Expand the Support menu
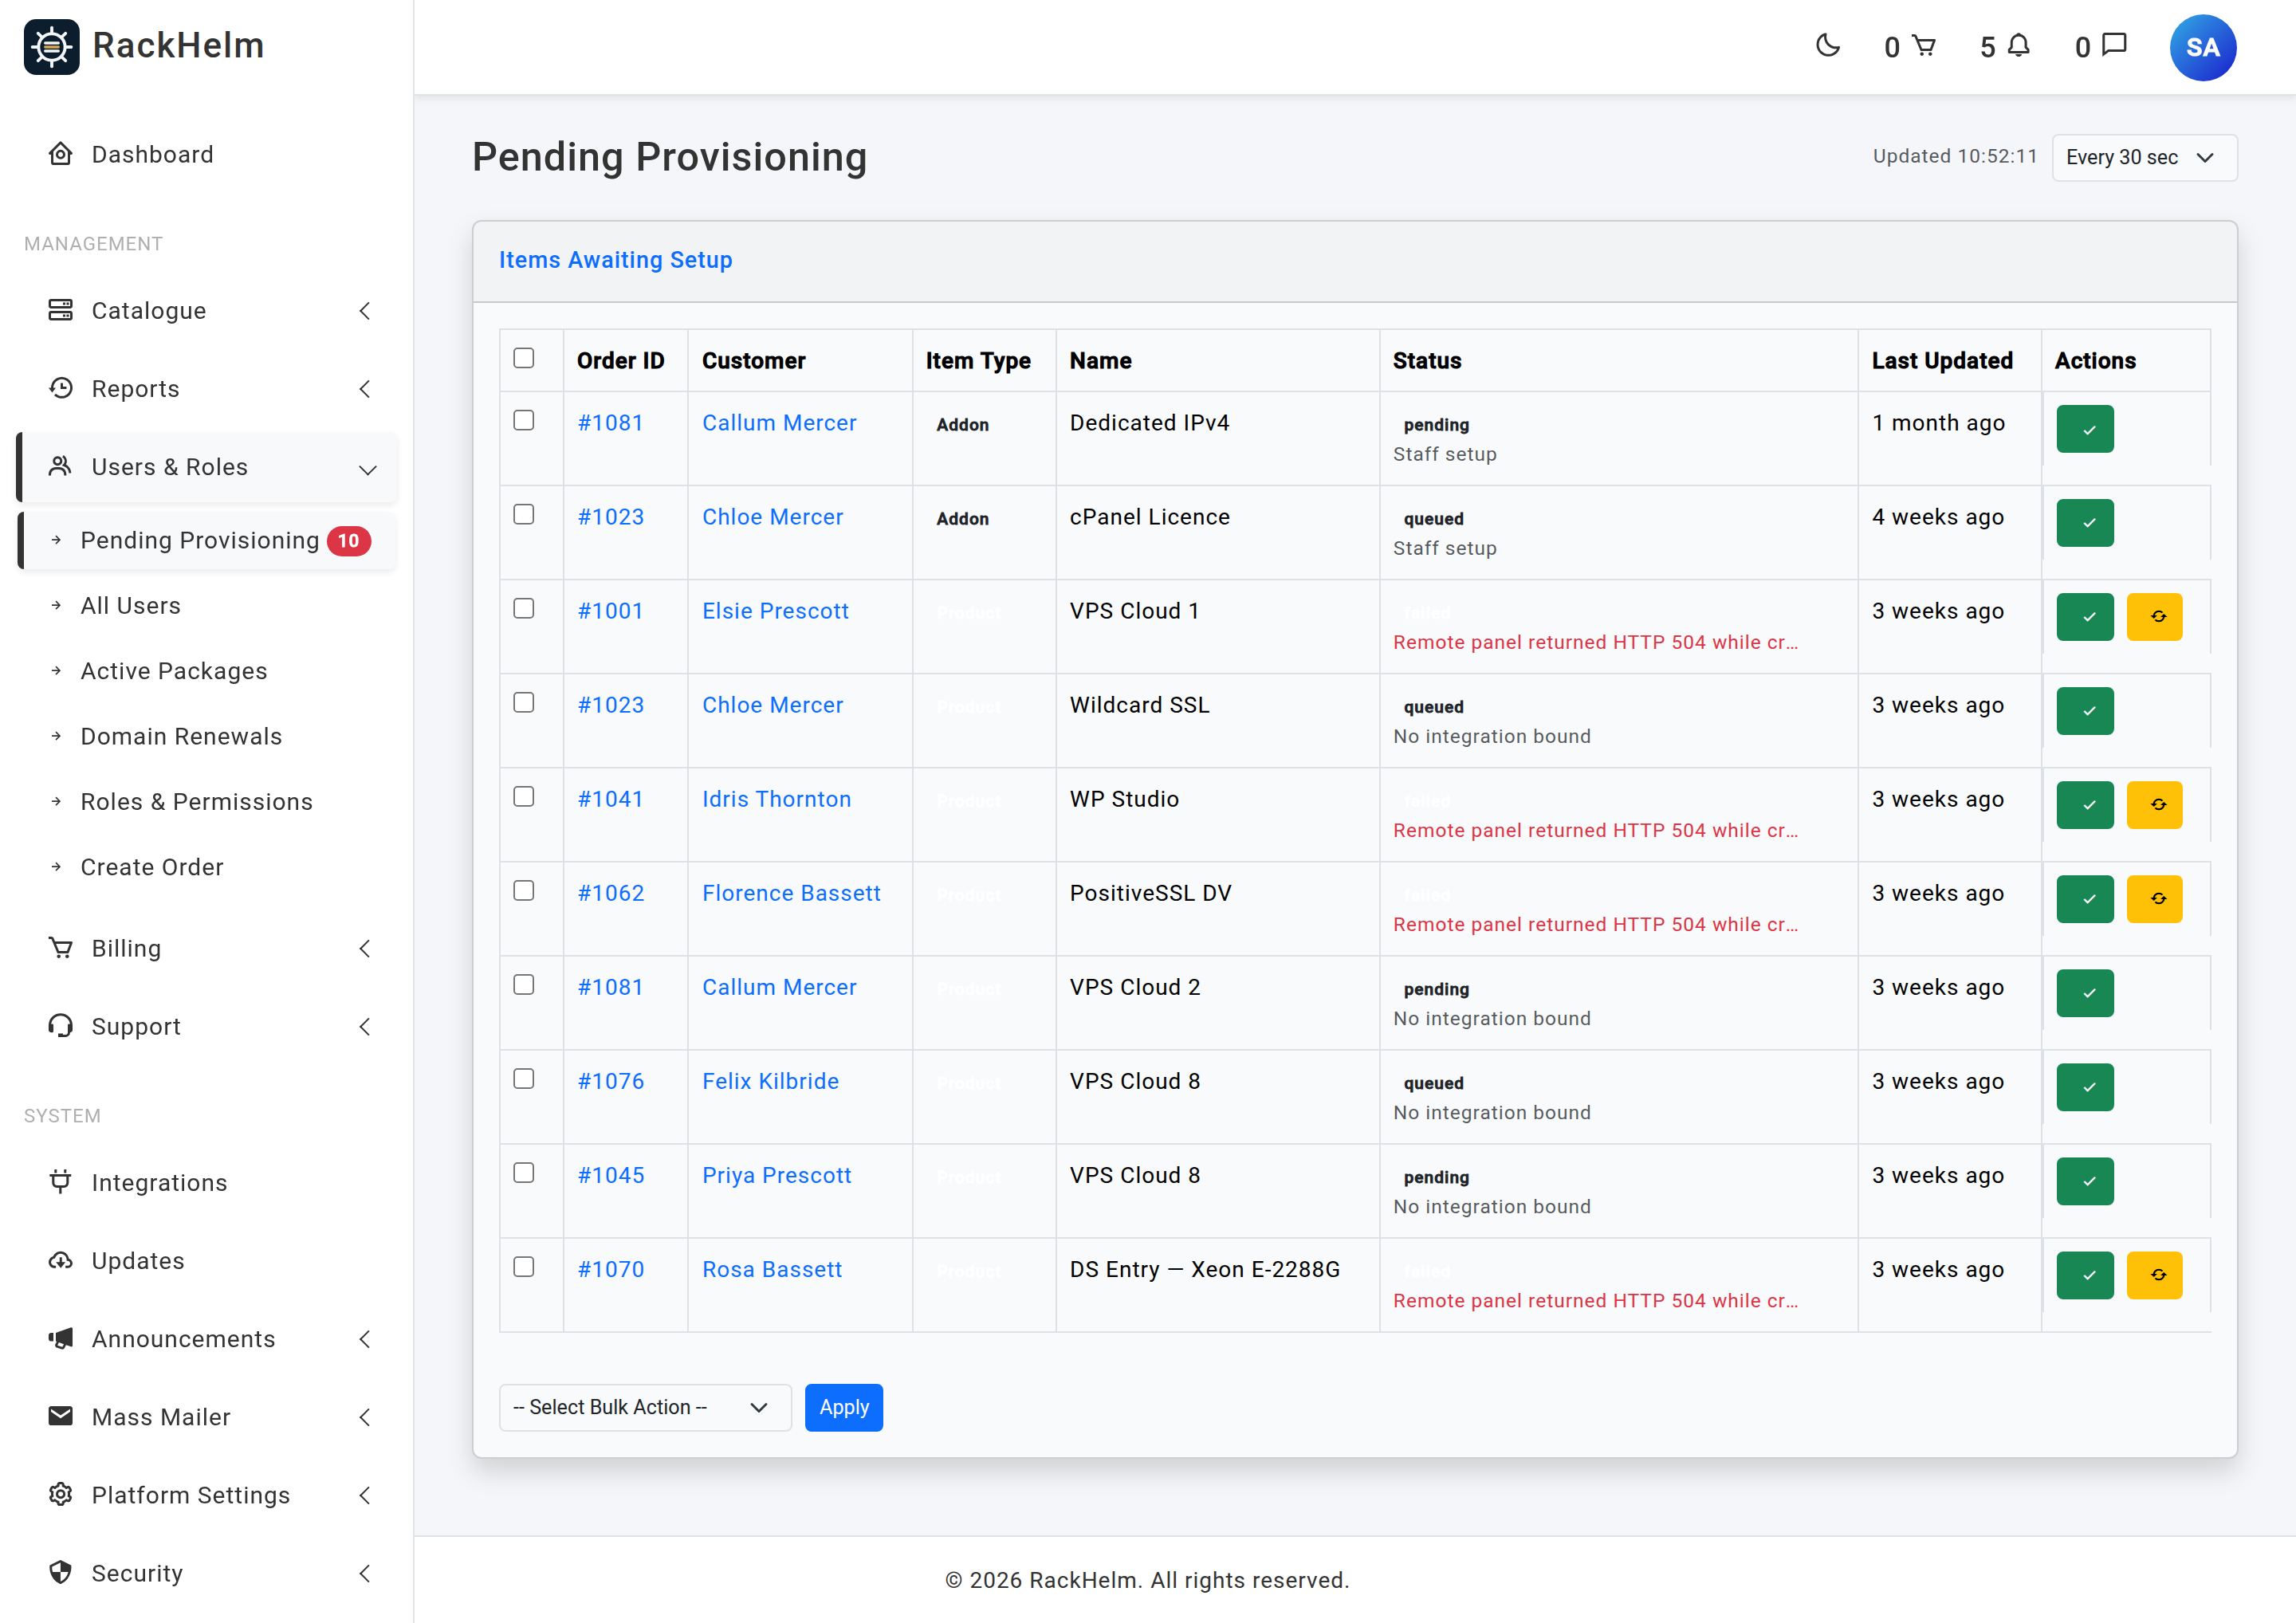The height and width of the screenshot is (1623, 2296). pyautogui.click(x=207, y=1026)
